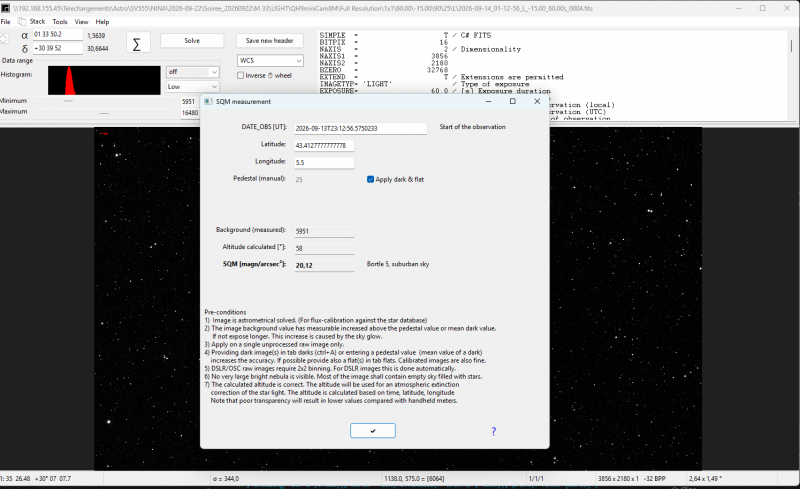Viewport: 800px width, 489px height.
Task: Minimize the SQM measurement dialog
Action: coord(488,102)
